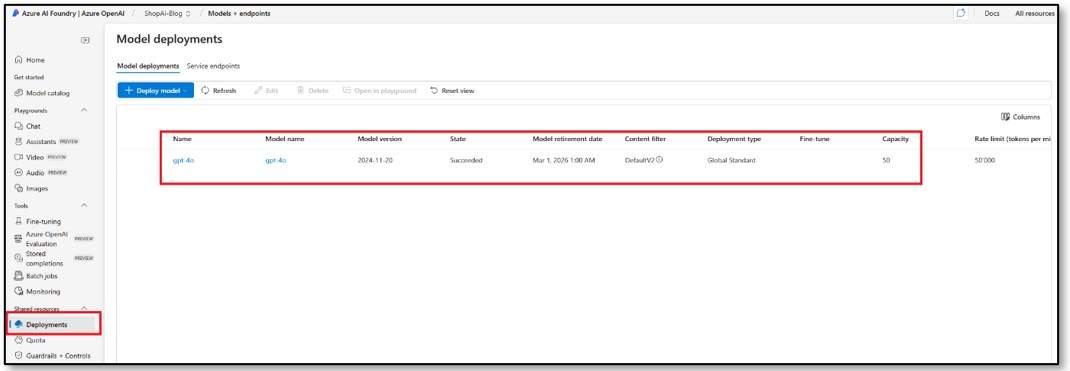Open Assistants preview playground
This screenshot has height=371, width=1070.
pos(46,141)
